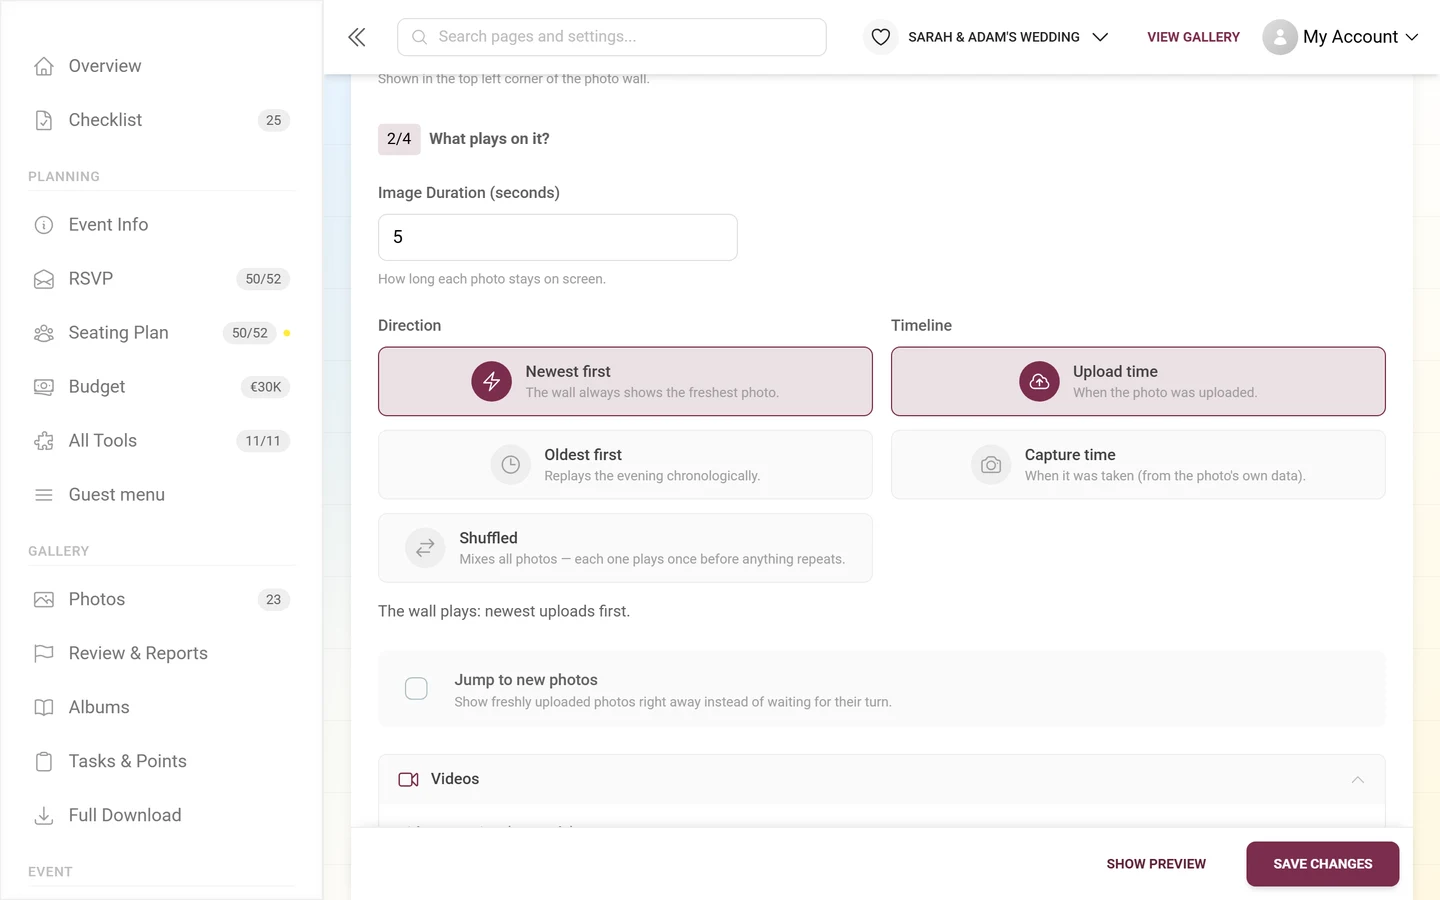Collapse the Videos section chevron
1440x900 pixels.
[x=1357, y=779]
